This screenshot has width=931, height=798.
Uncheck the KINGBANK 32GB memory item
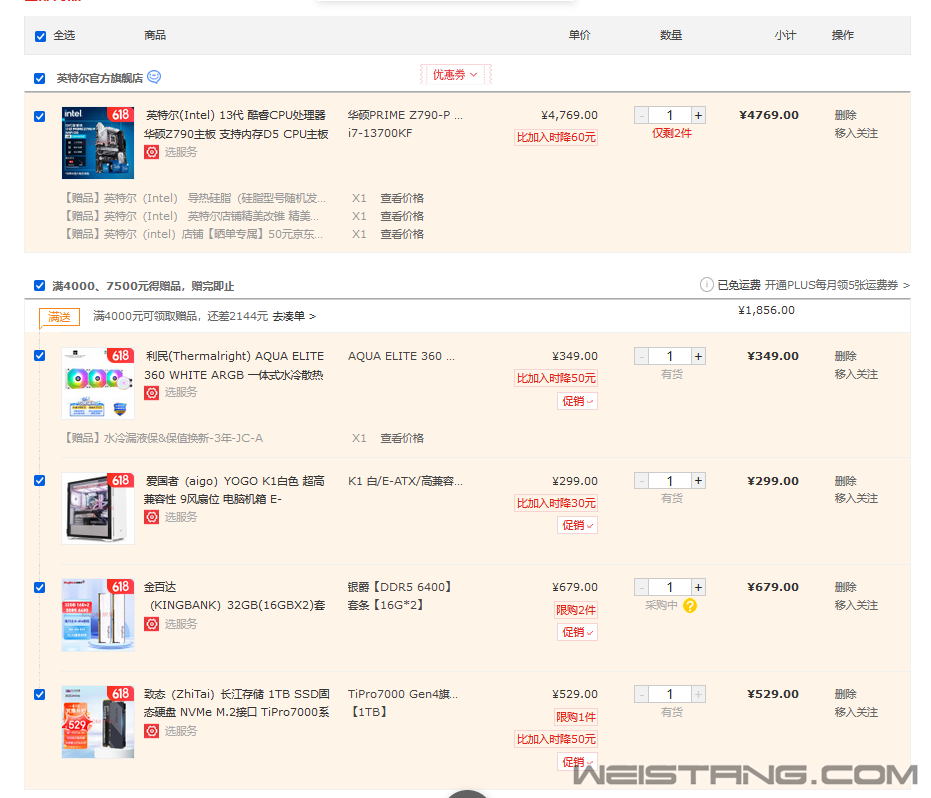click(40, 587)
